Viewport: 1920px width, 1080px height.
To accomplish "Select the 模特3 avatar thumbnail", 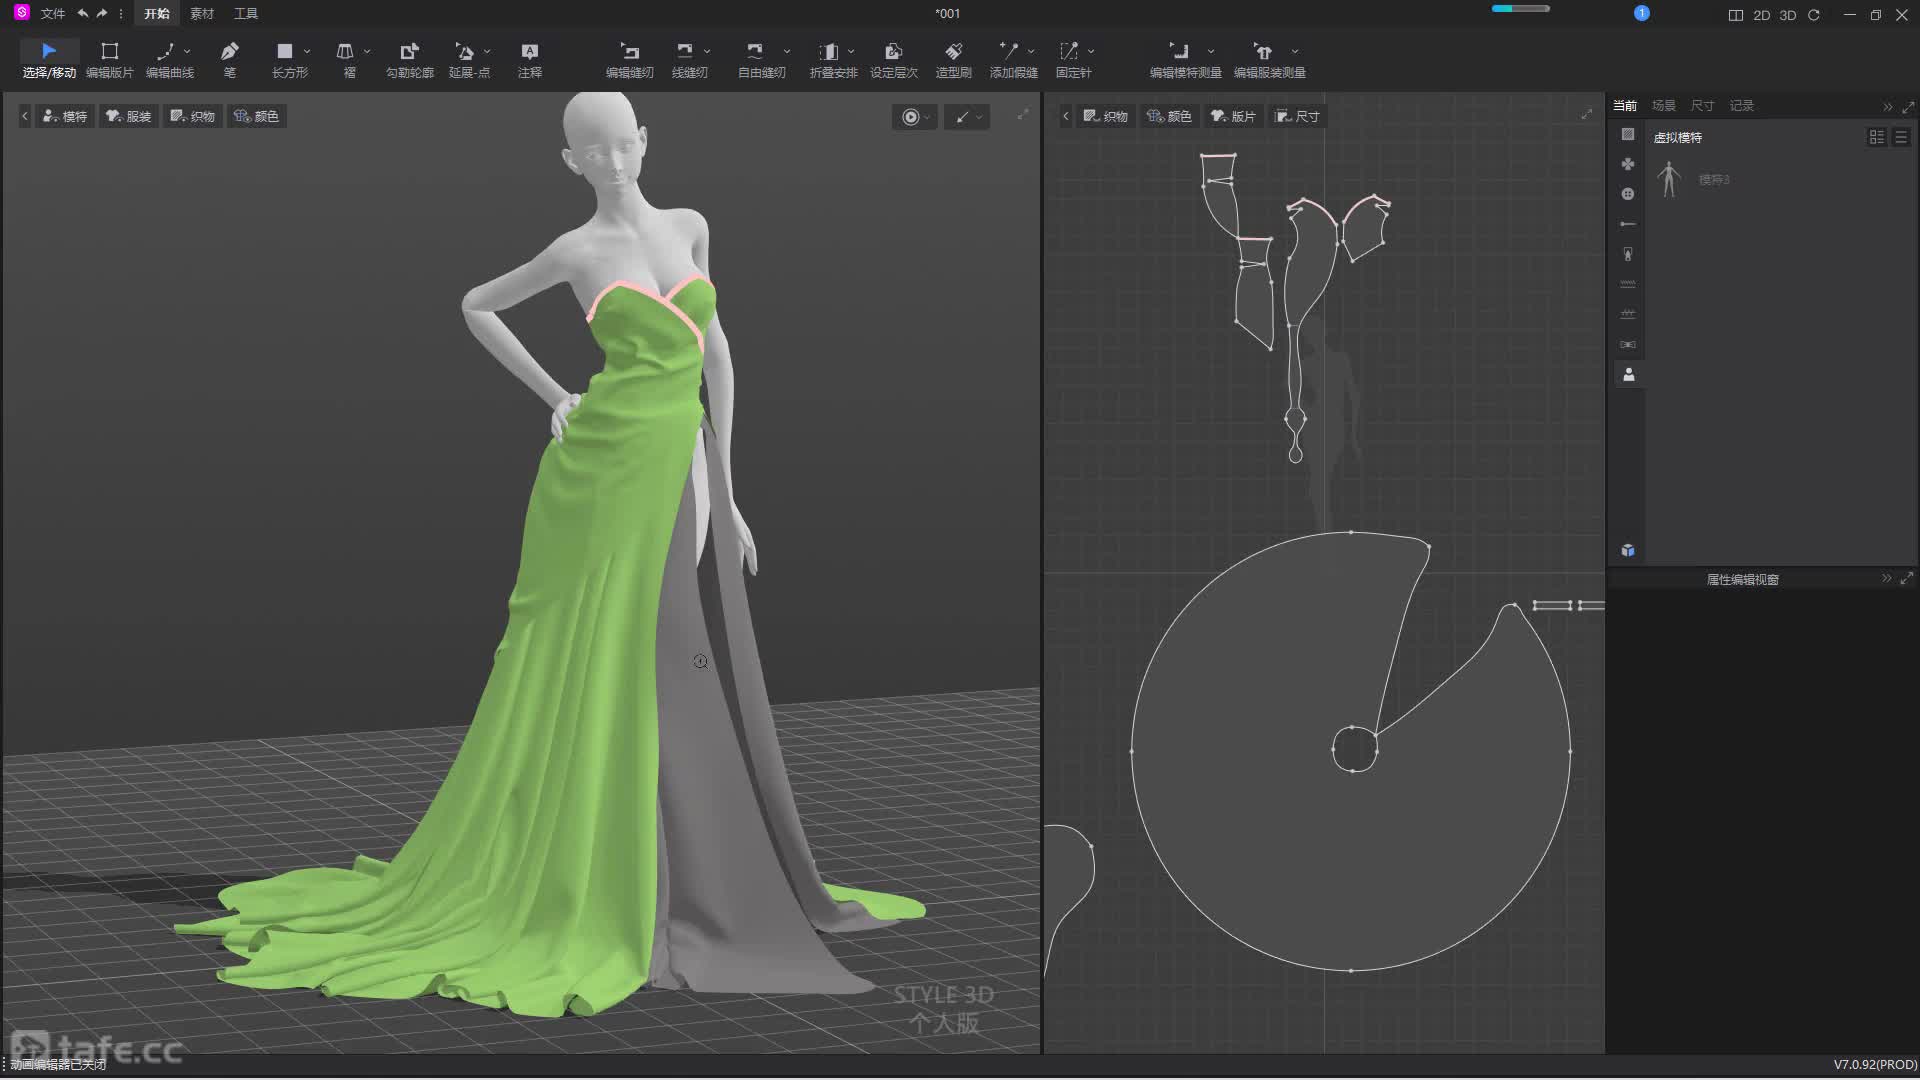I will [1669, 179].
